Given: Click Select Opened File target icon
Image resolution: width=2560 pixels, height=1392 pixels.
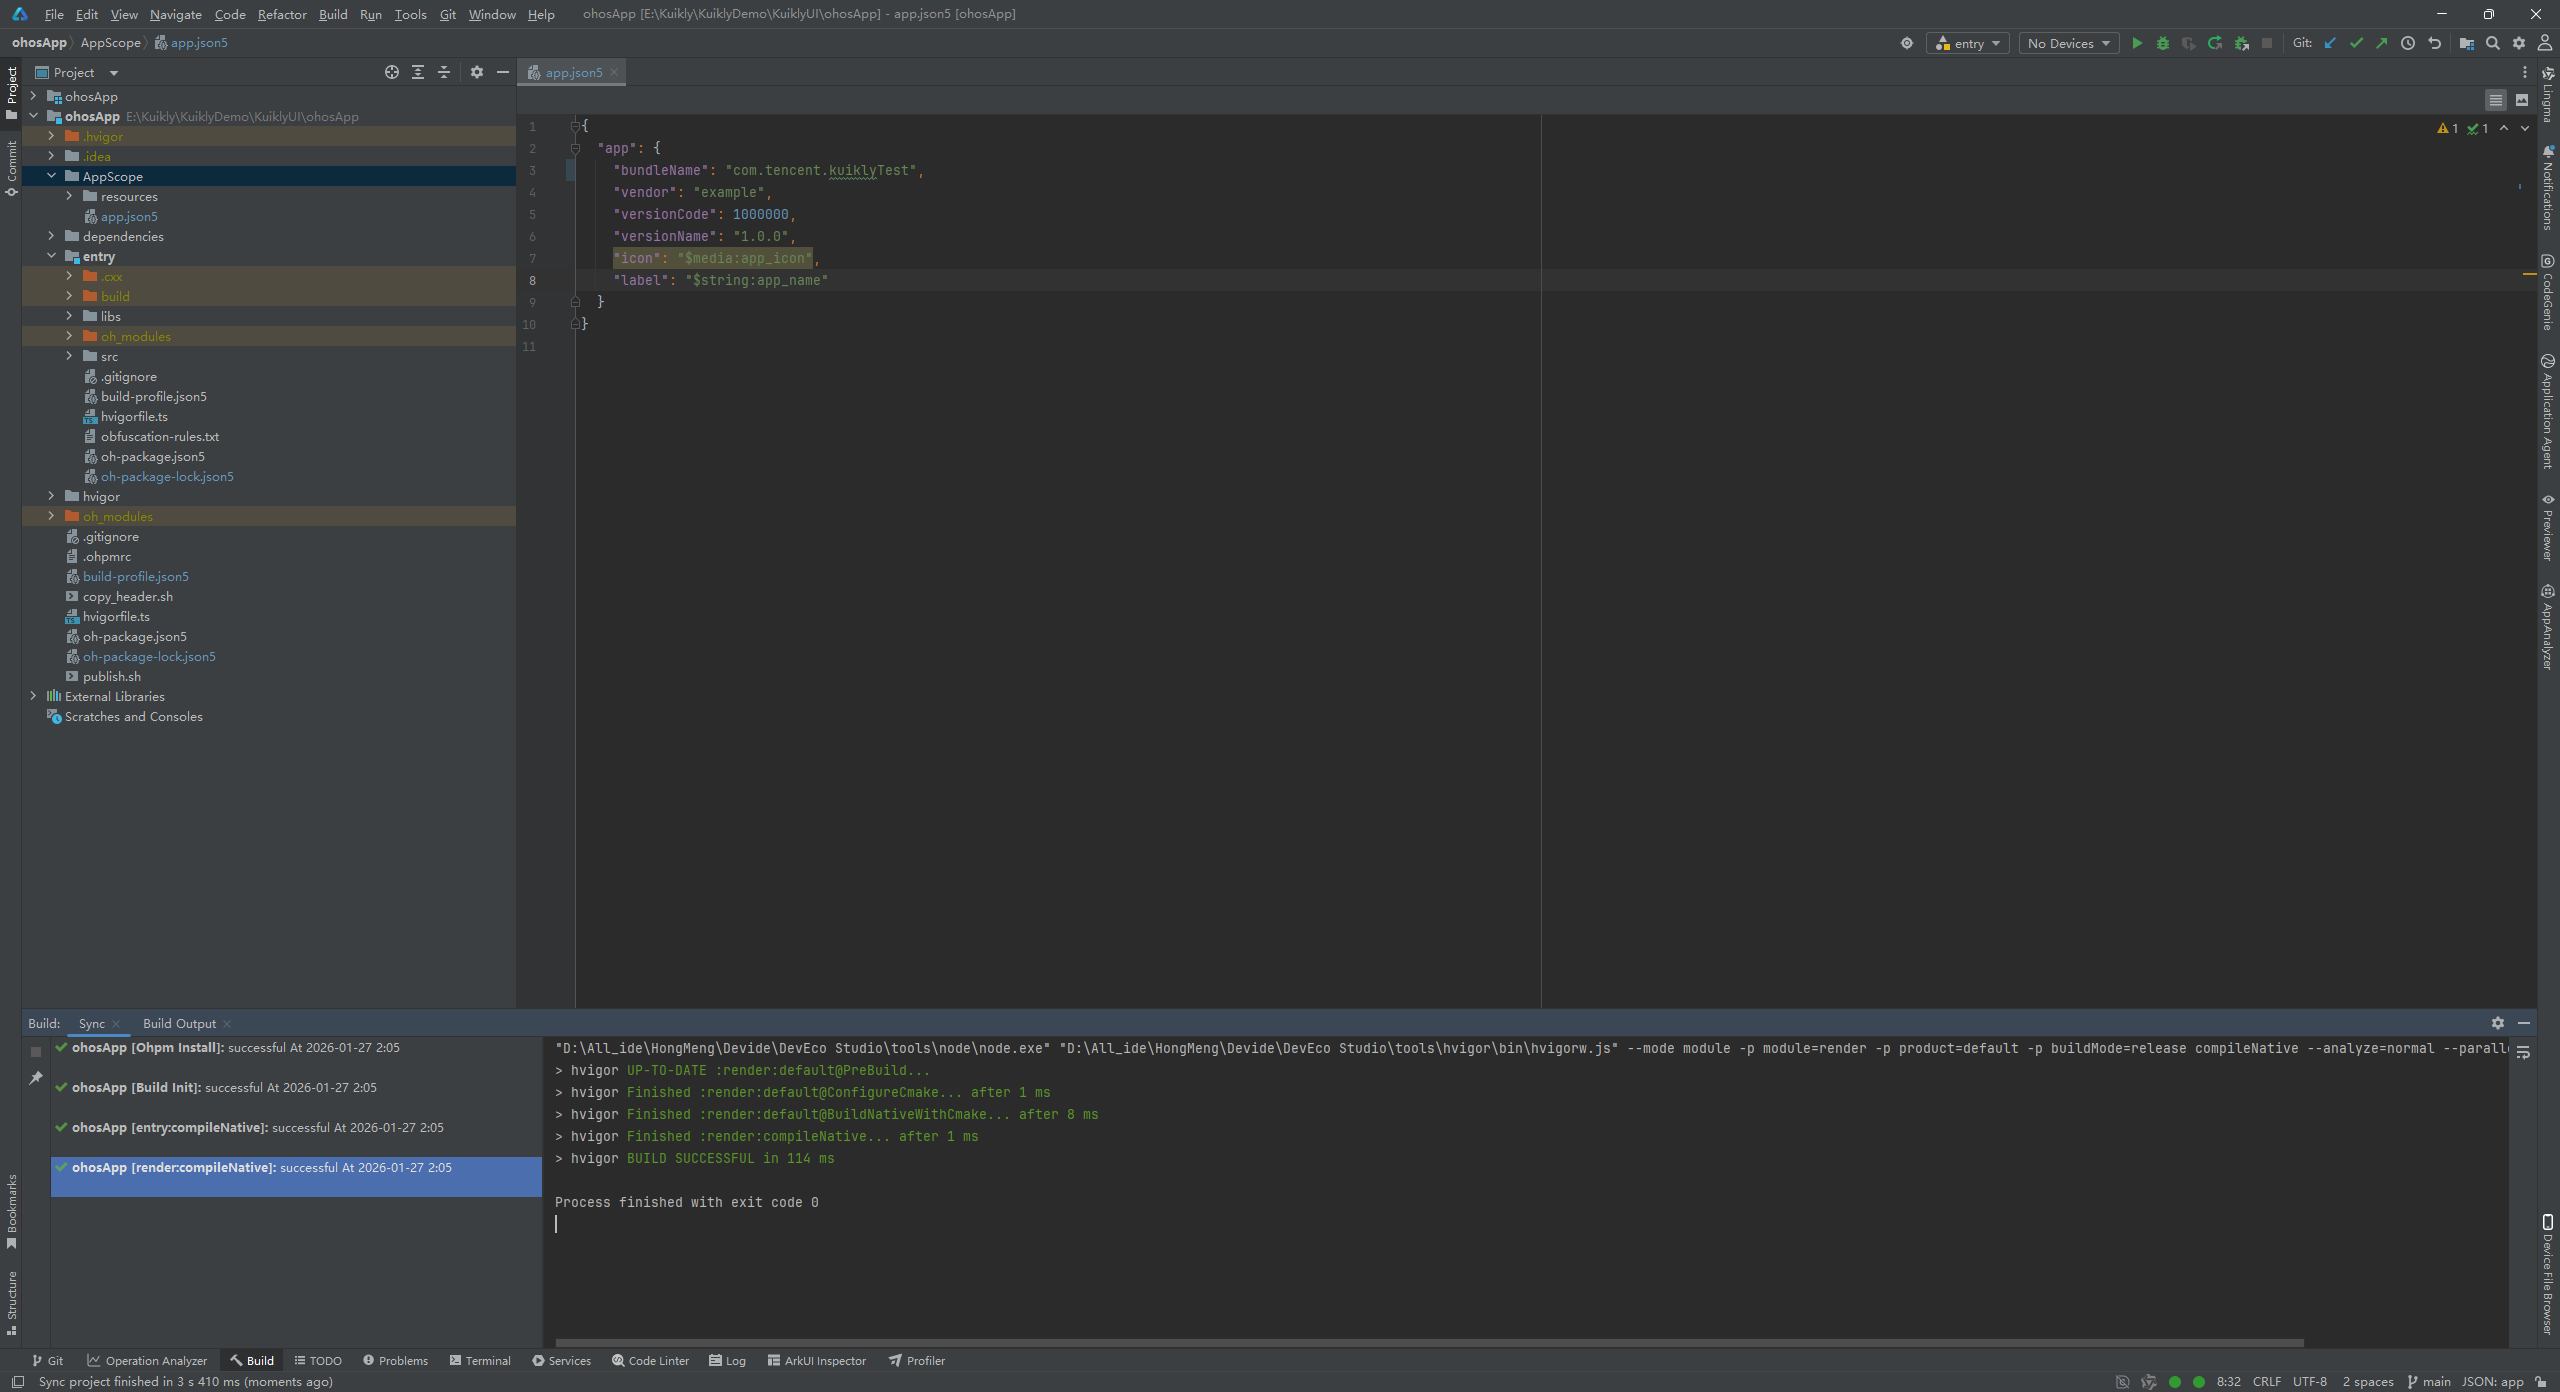Looking at the screenshot, I should pyautogui.click(x=392, y=72).
